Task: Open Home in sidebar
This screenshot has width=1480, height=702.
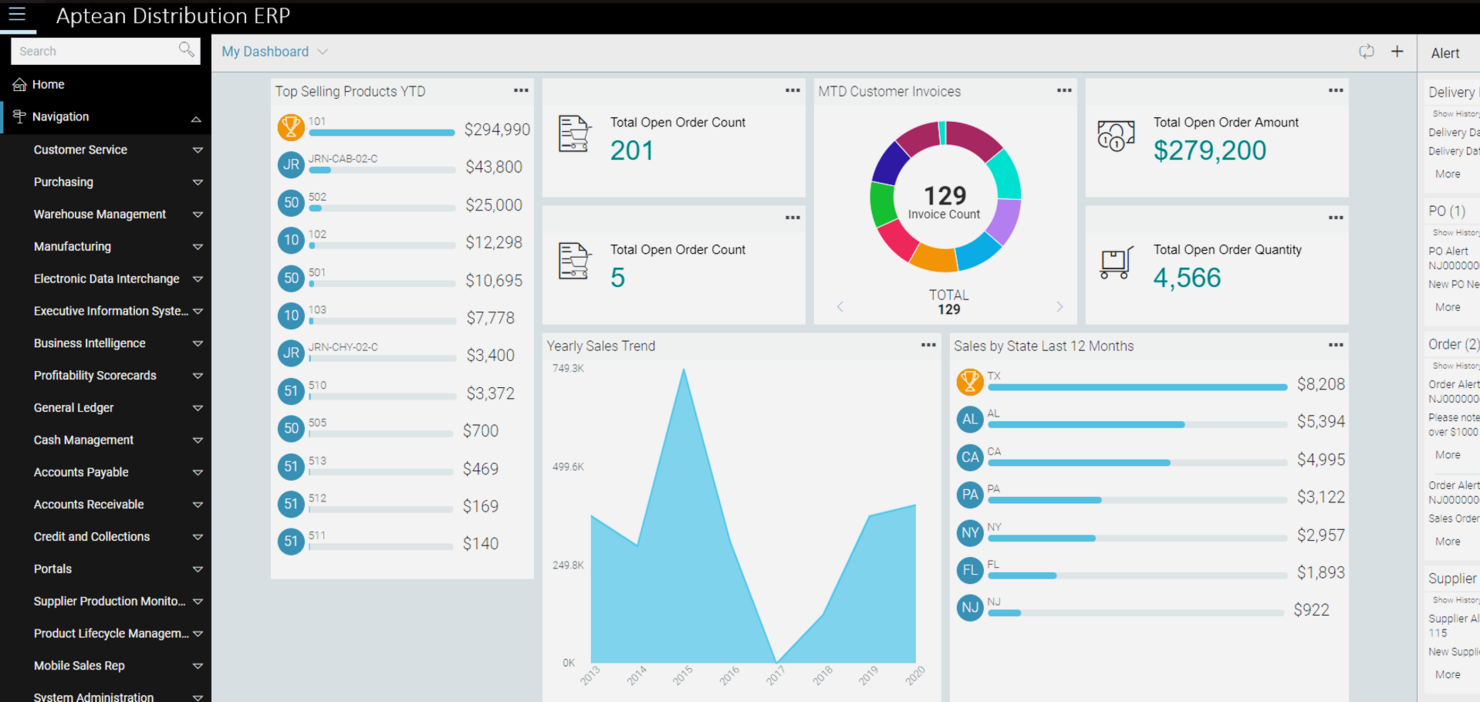Action: [x=48, y=85]
